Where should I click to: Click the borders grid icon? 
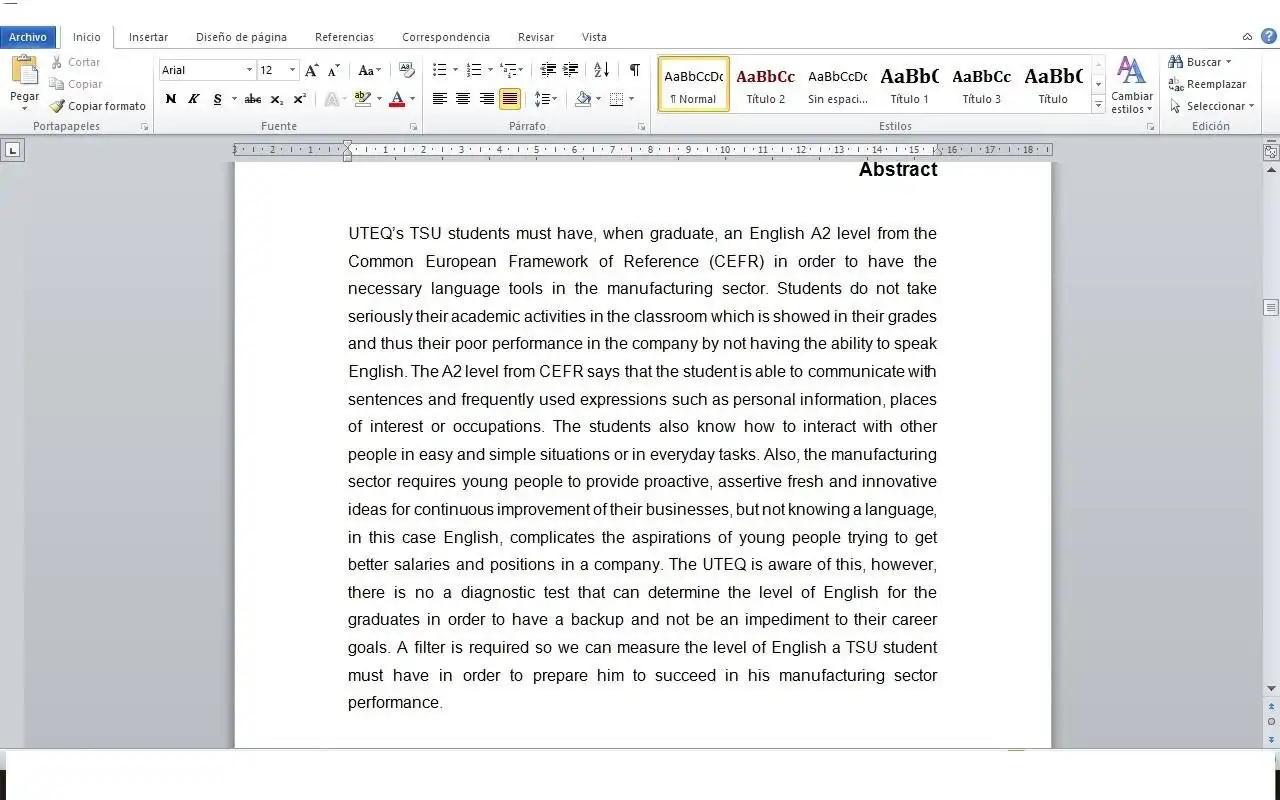click(617, 99)
